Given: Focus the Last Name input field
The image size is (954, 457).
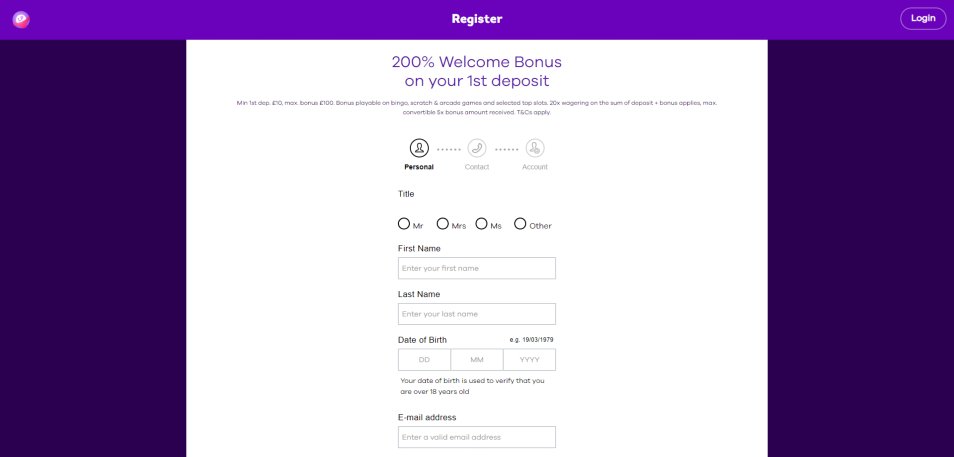Looking at the screenshot, I should tap(477, 314).
